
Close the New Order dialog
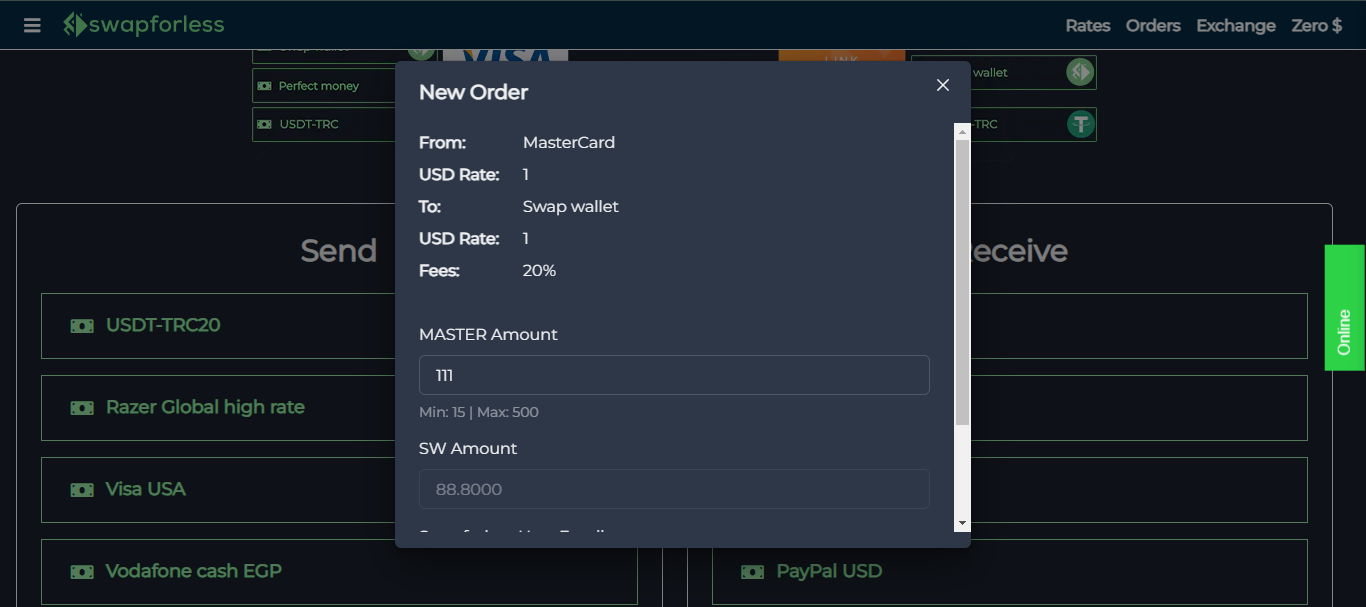[x=942, y=85]
